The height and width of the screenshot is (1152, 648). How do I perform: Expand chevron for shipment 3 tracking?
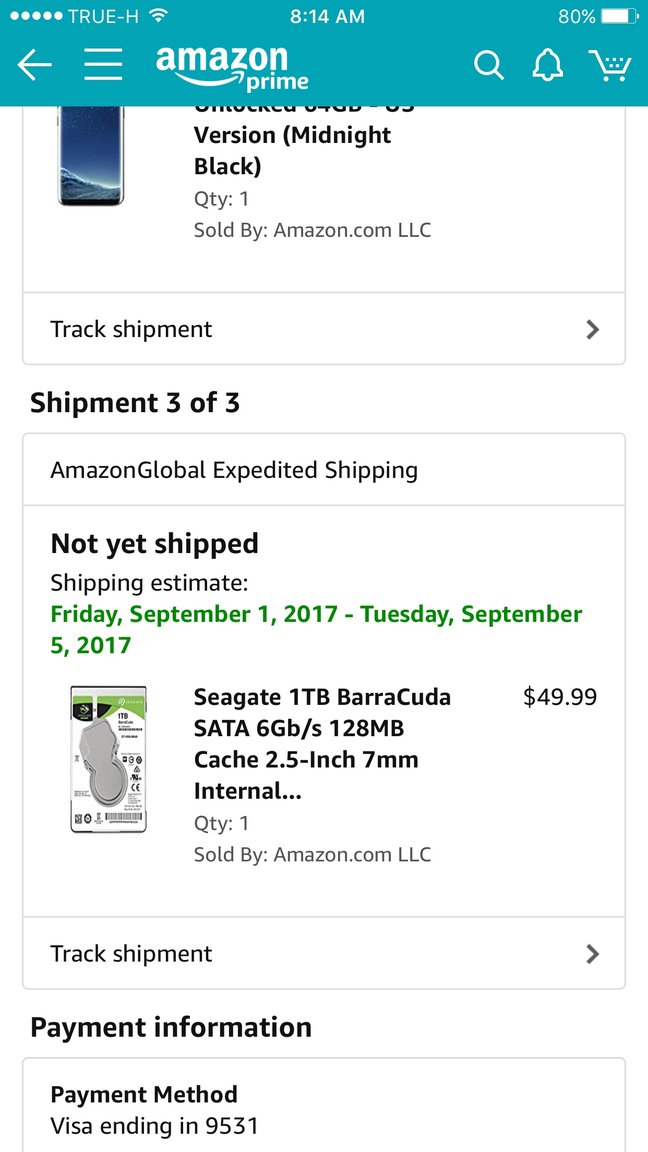(x=592, y=953)
